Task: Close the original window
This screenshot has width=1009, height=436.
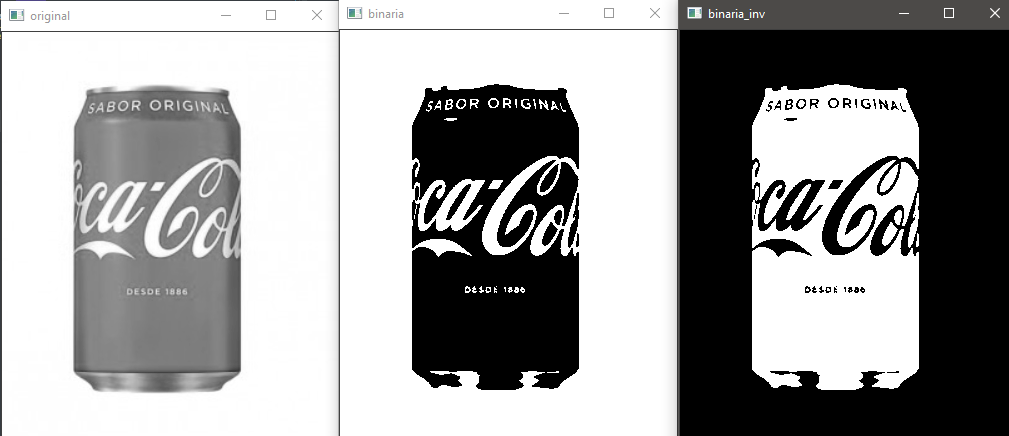Action: coord(317,15)
